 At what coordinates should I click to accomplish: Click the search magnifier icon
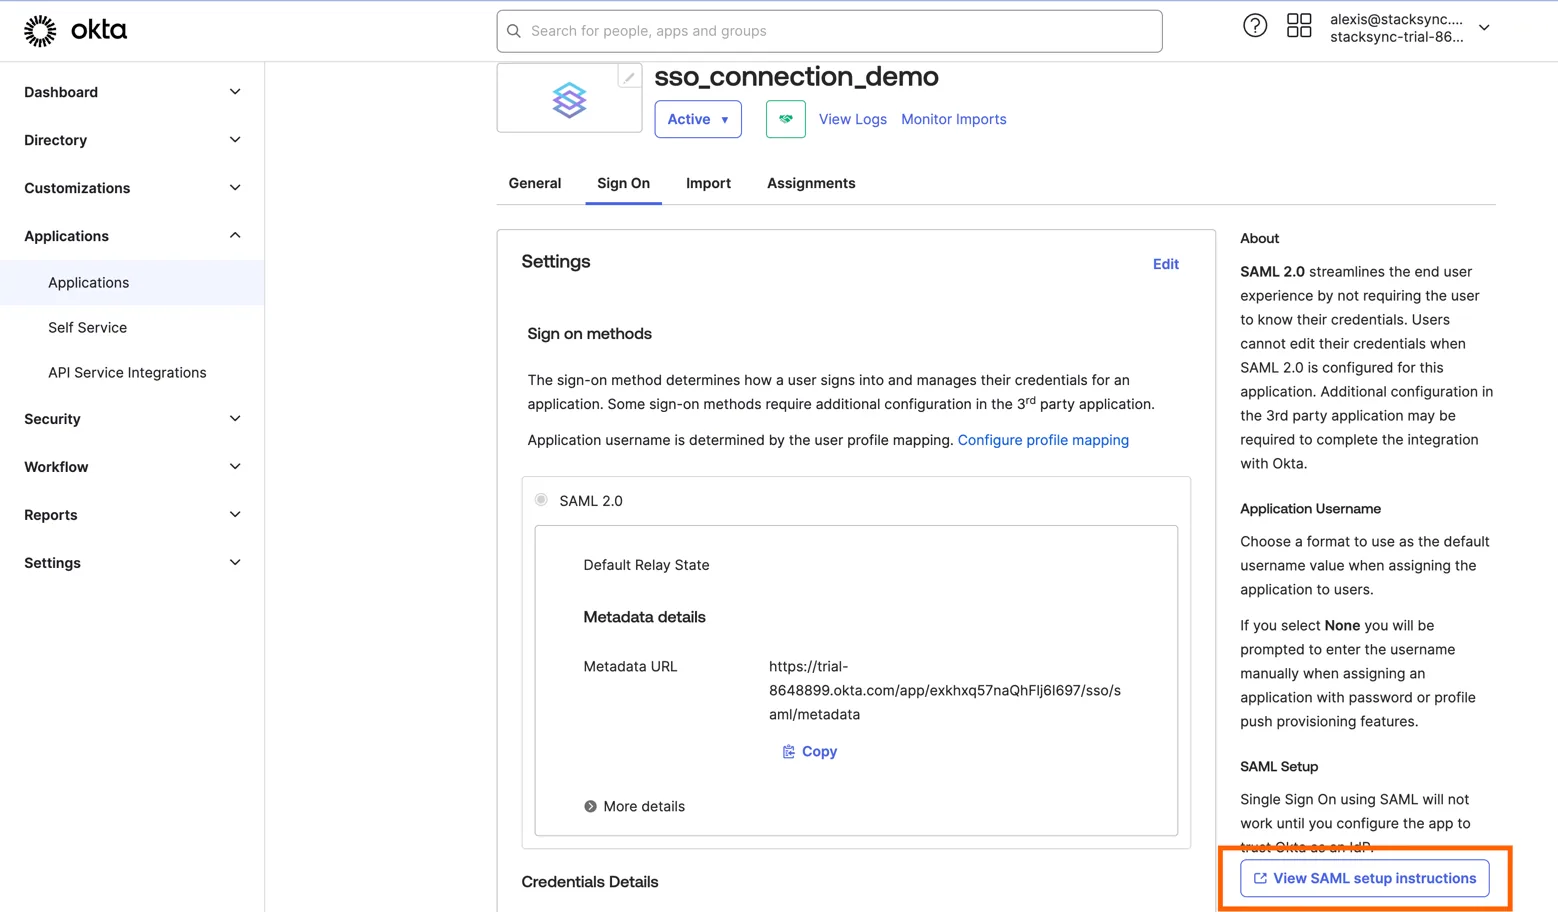tap(514, 31)
